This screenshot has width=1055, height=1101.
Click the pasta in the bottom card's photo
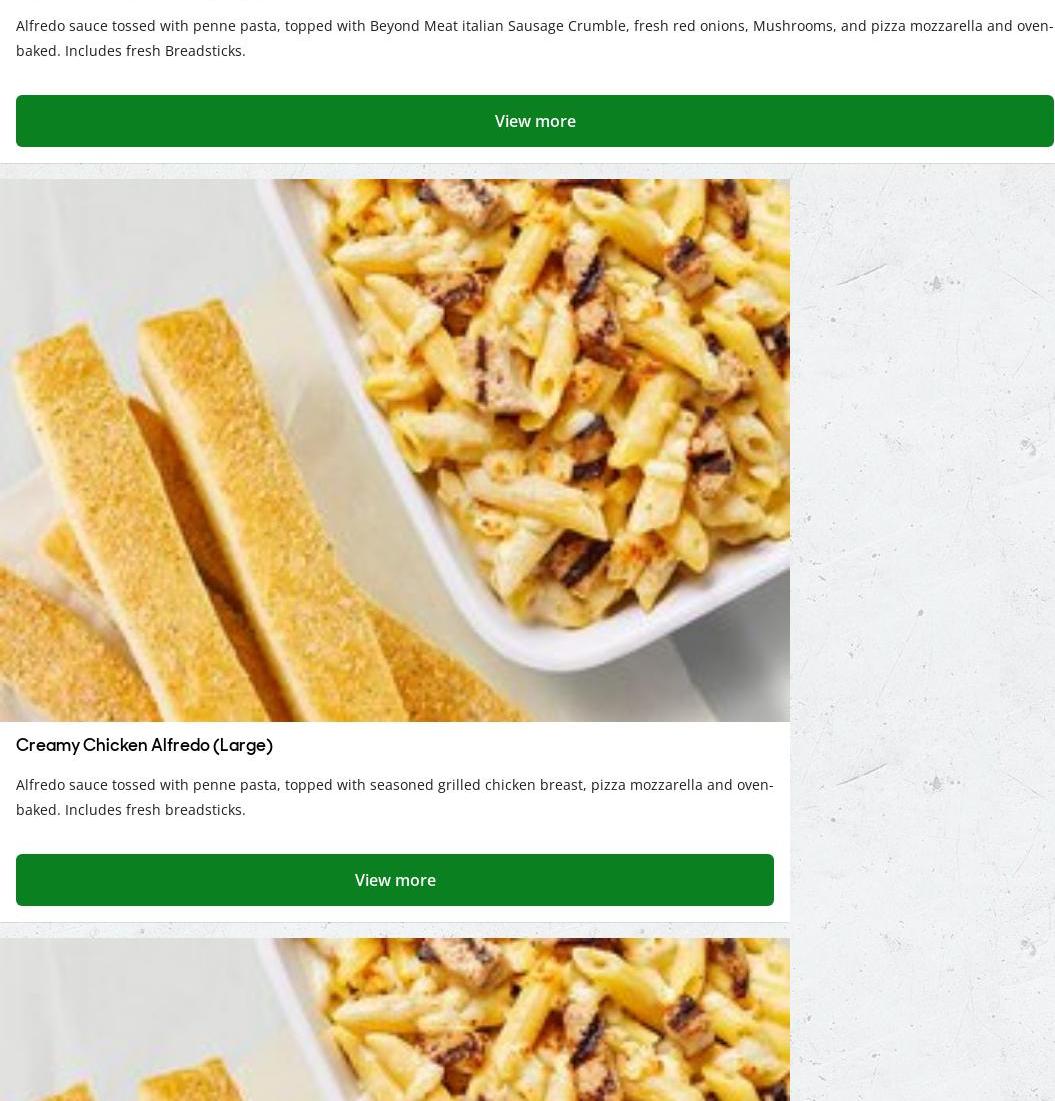coord(562,1025)
